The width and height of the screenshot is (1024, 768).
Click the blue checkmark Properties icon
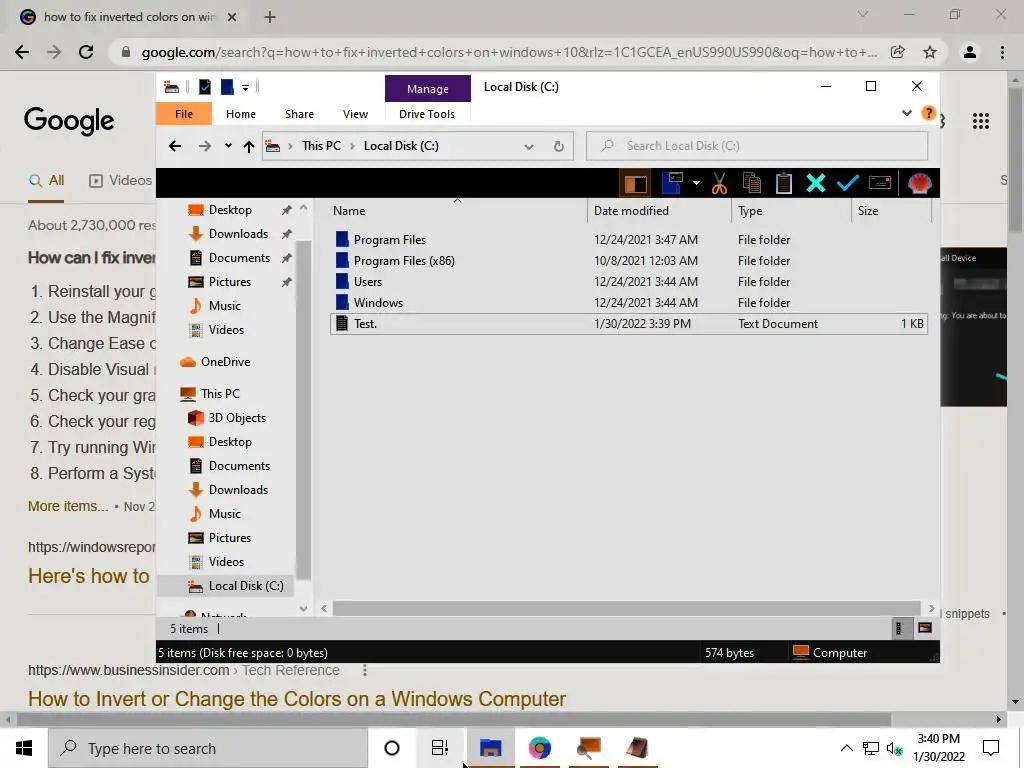(x=847, y=184)
